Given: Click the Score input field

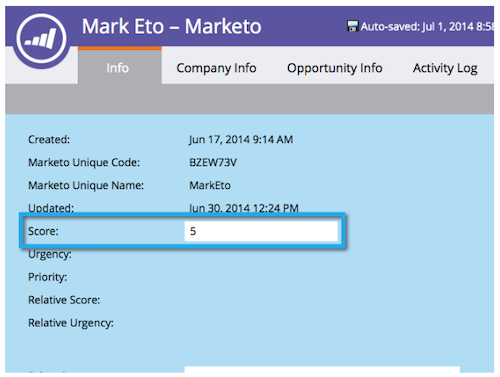Looking at the screenshot, I should pos(261,231).
